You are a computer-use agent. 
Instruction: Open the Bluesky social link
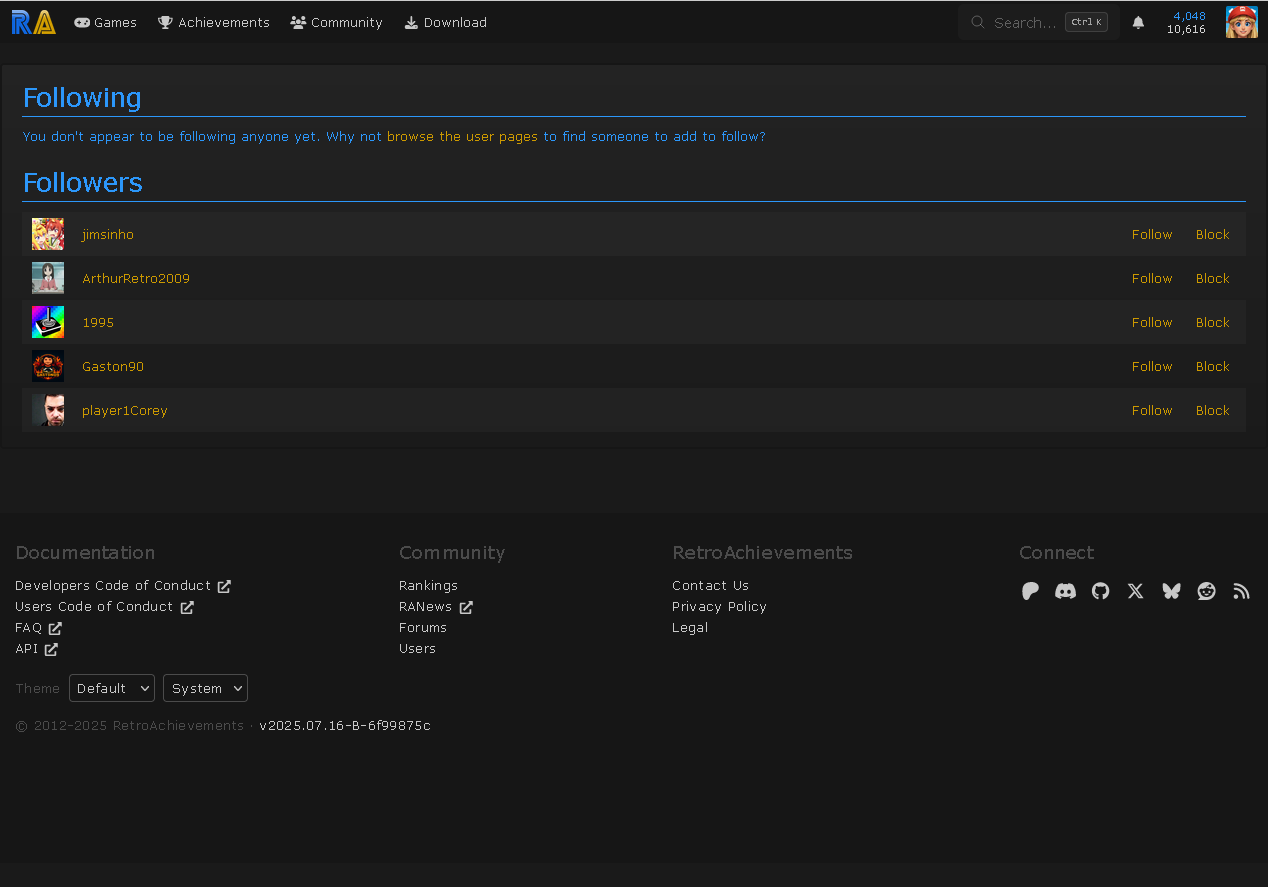click(1171, 591)
